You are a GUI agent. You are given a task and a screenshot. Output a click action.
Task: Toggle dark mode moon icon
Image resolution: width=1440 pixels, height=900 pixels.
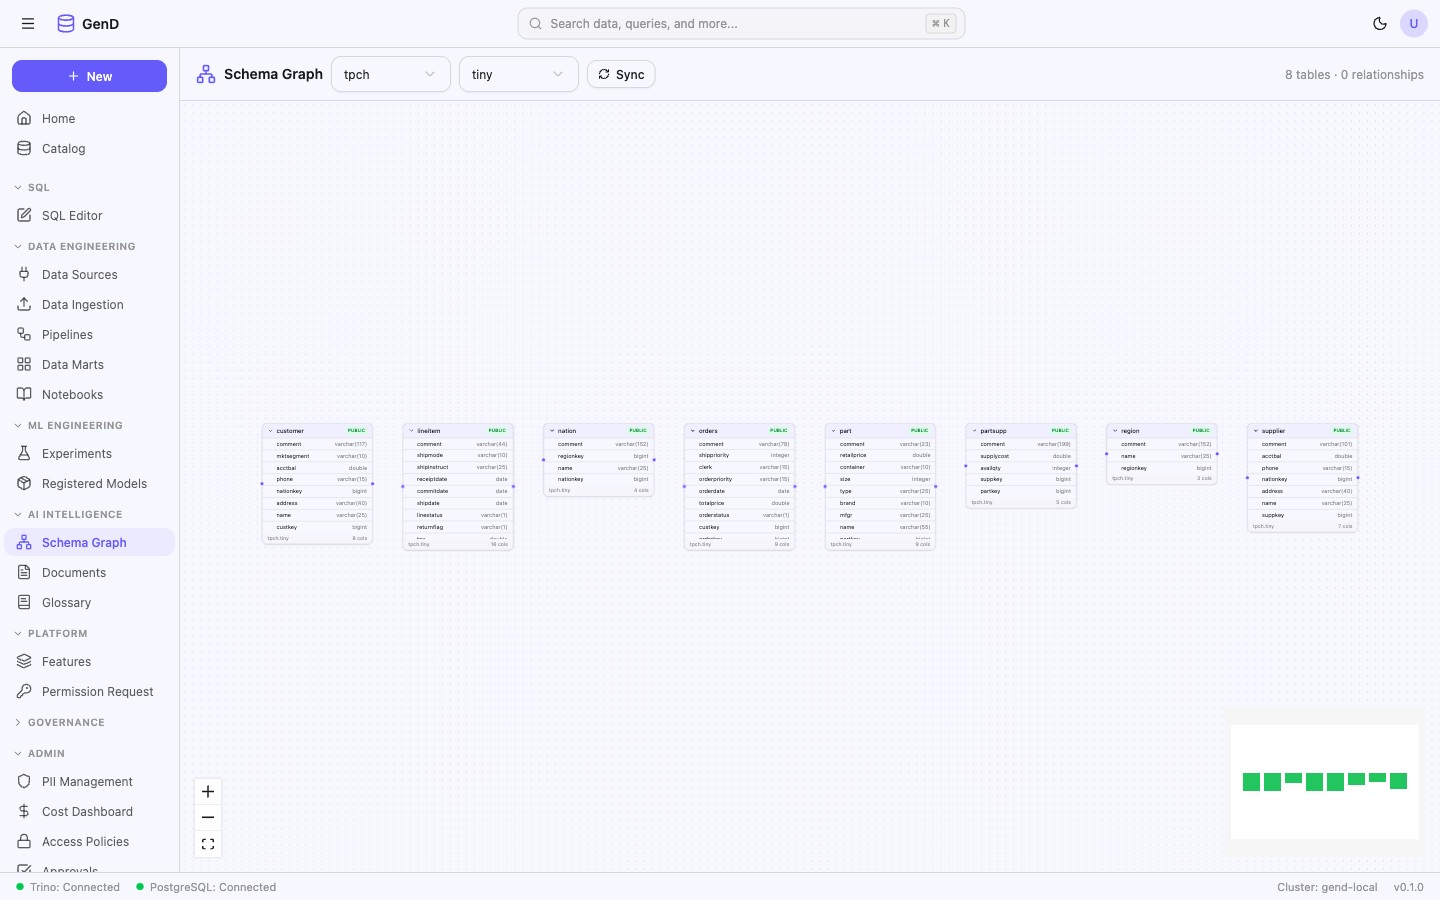(x=1380, y=24)
